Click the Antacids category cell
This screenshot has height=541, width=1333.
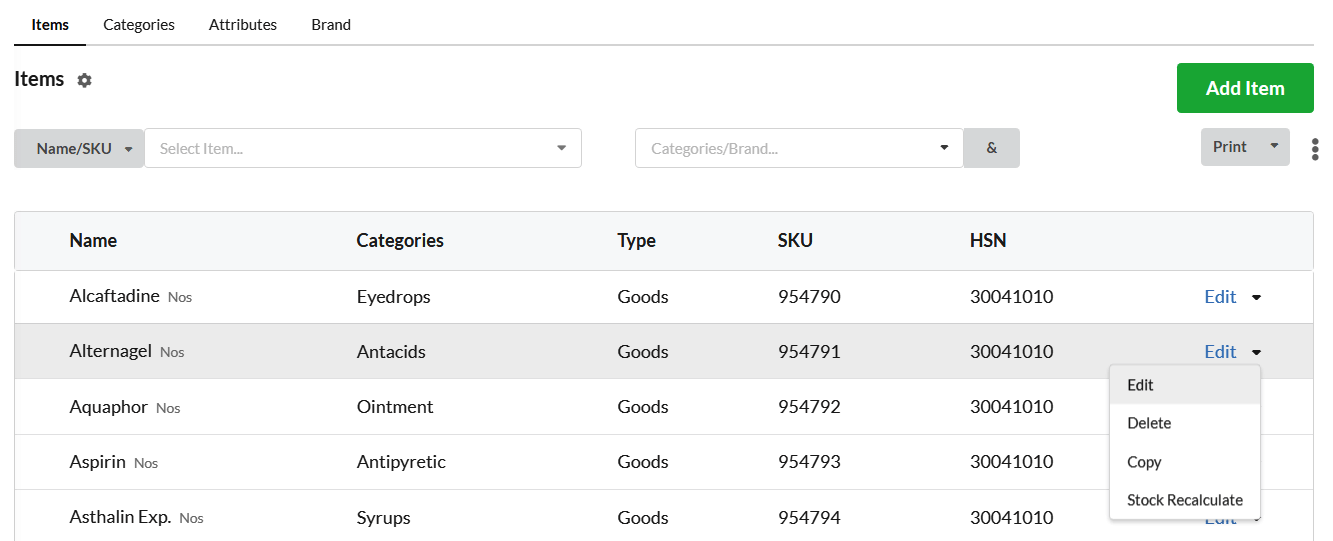tap(391, 352)
